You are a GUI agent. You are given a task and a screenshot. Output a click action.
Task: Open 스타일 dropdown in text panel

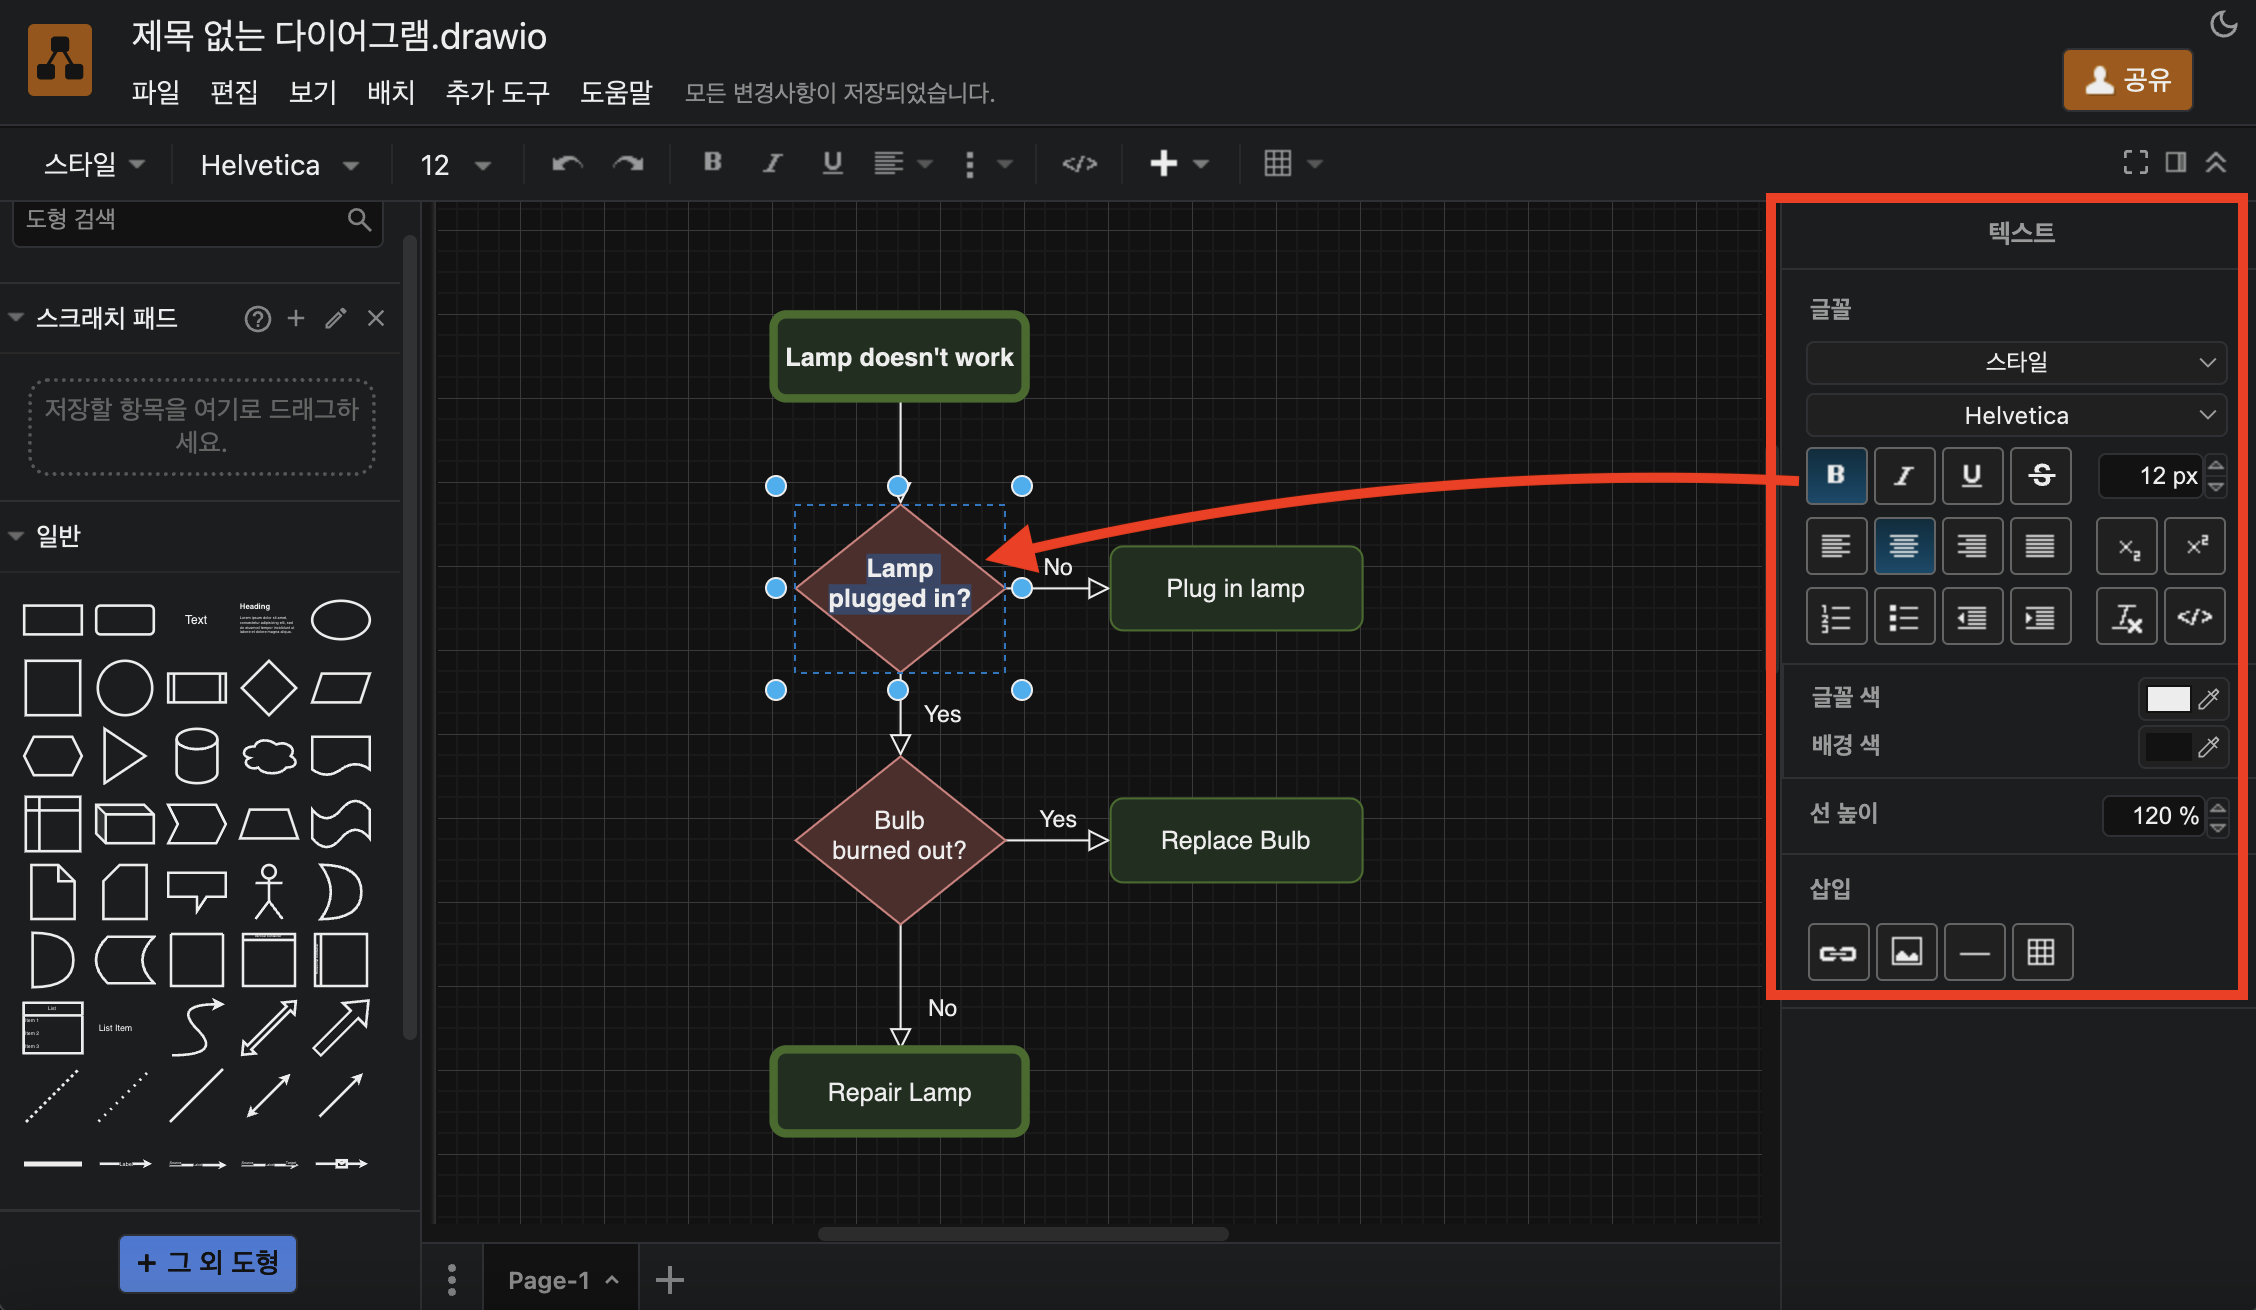click(2016, 362)
